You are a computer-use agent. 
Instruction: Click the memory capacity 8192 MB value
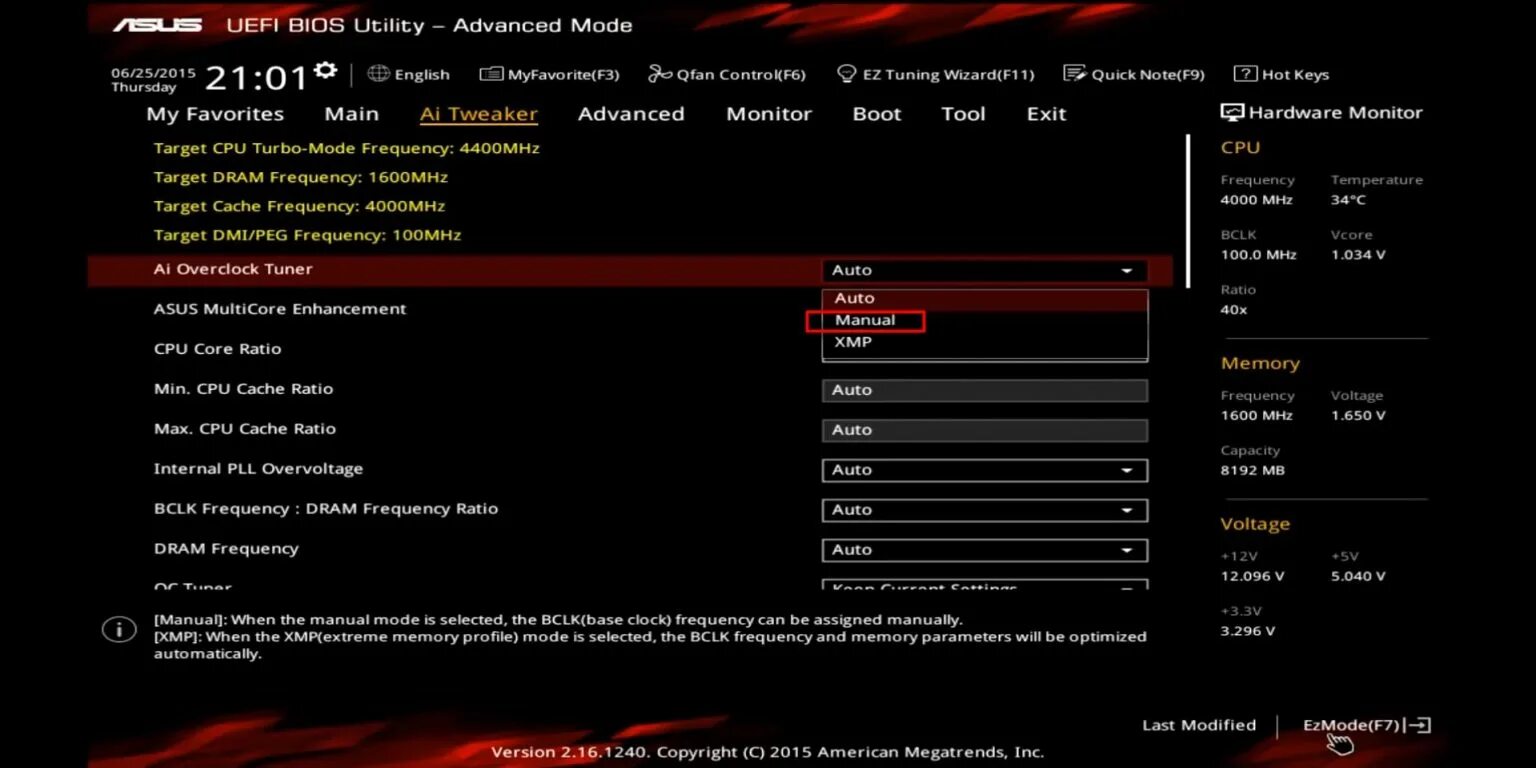point(1253,471)
